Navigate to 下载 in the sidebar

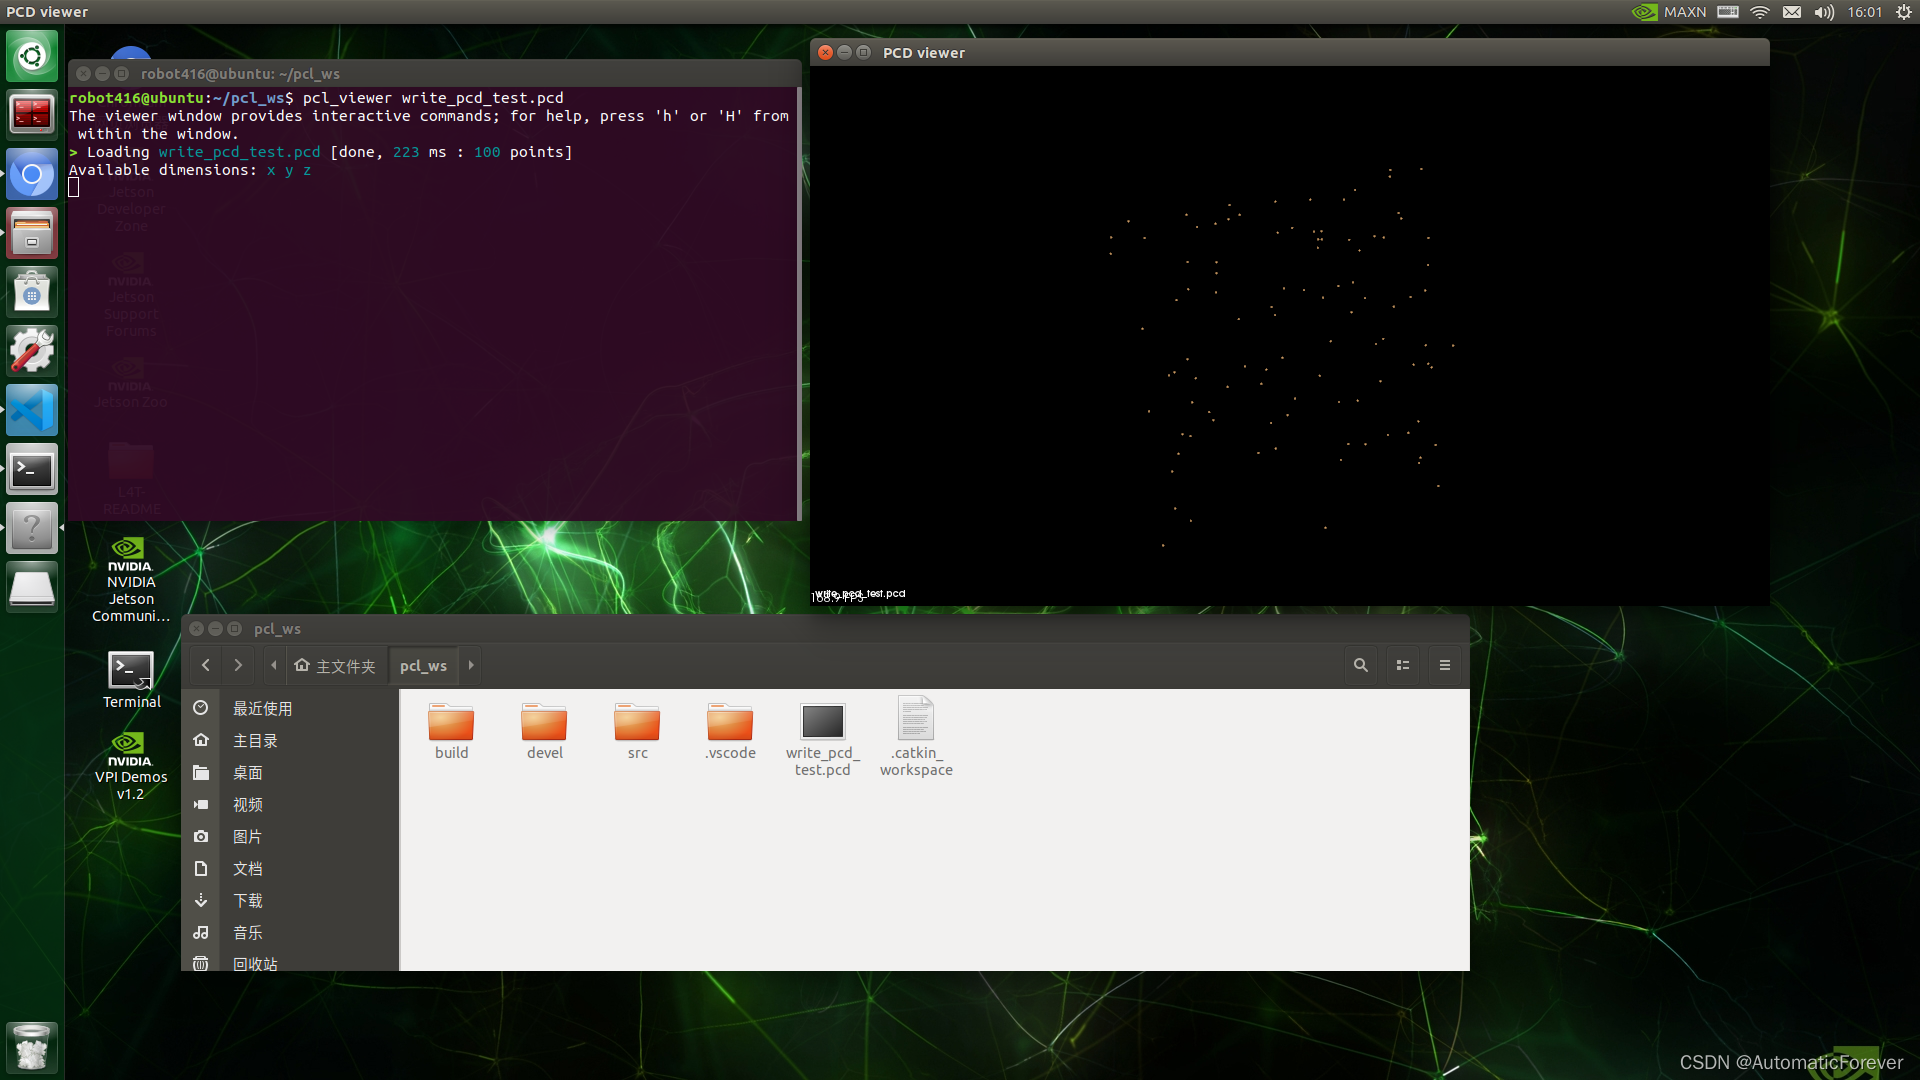(247, 900)
